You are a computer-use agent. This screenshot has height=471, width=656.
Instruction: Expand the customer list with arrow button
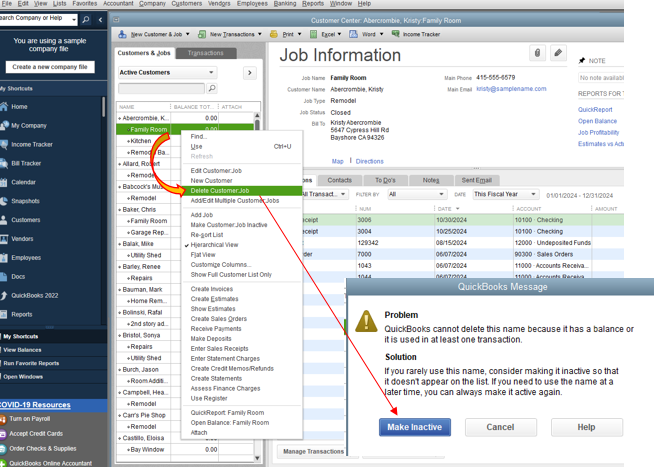coord(250,73)
